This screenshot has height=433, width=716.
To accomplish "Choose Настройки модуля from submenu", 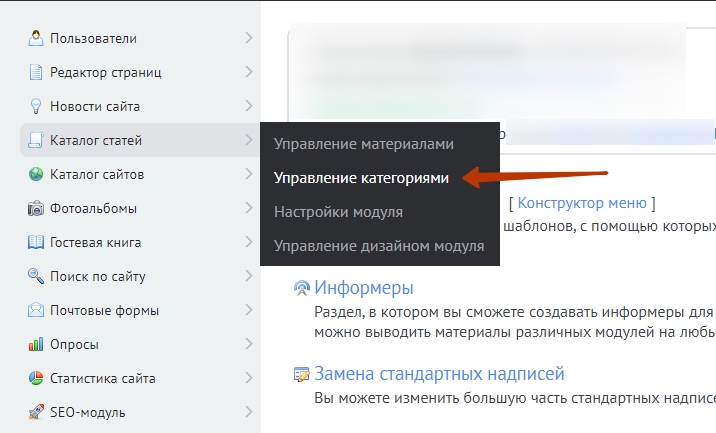I will tap(338, 212).
